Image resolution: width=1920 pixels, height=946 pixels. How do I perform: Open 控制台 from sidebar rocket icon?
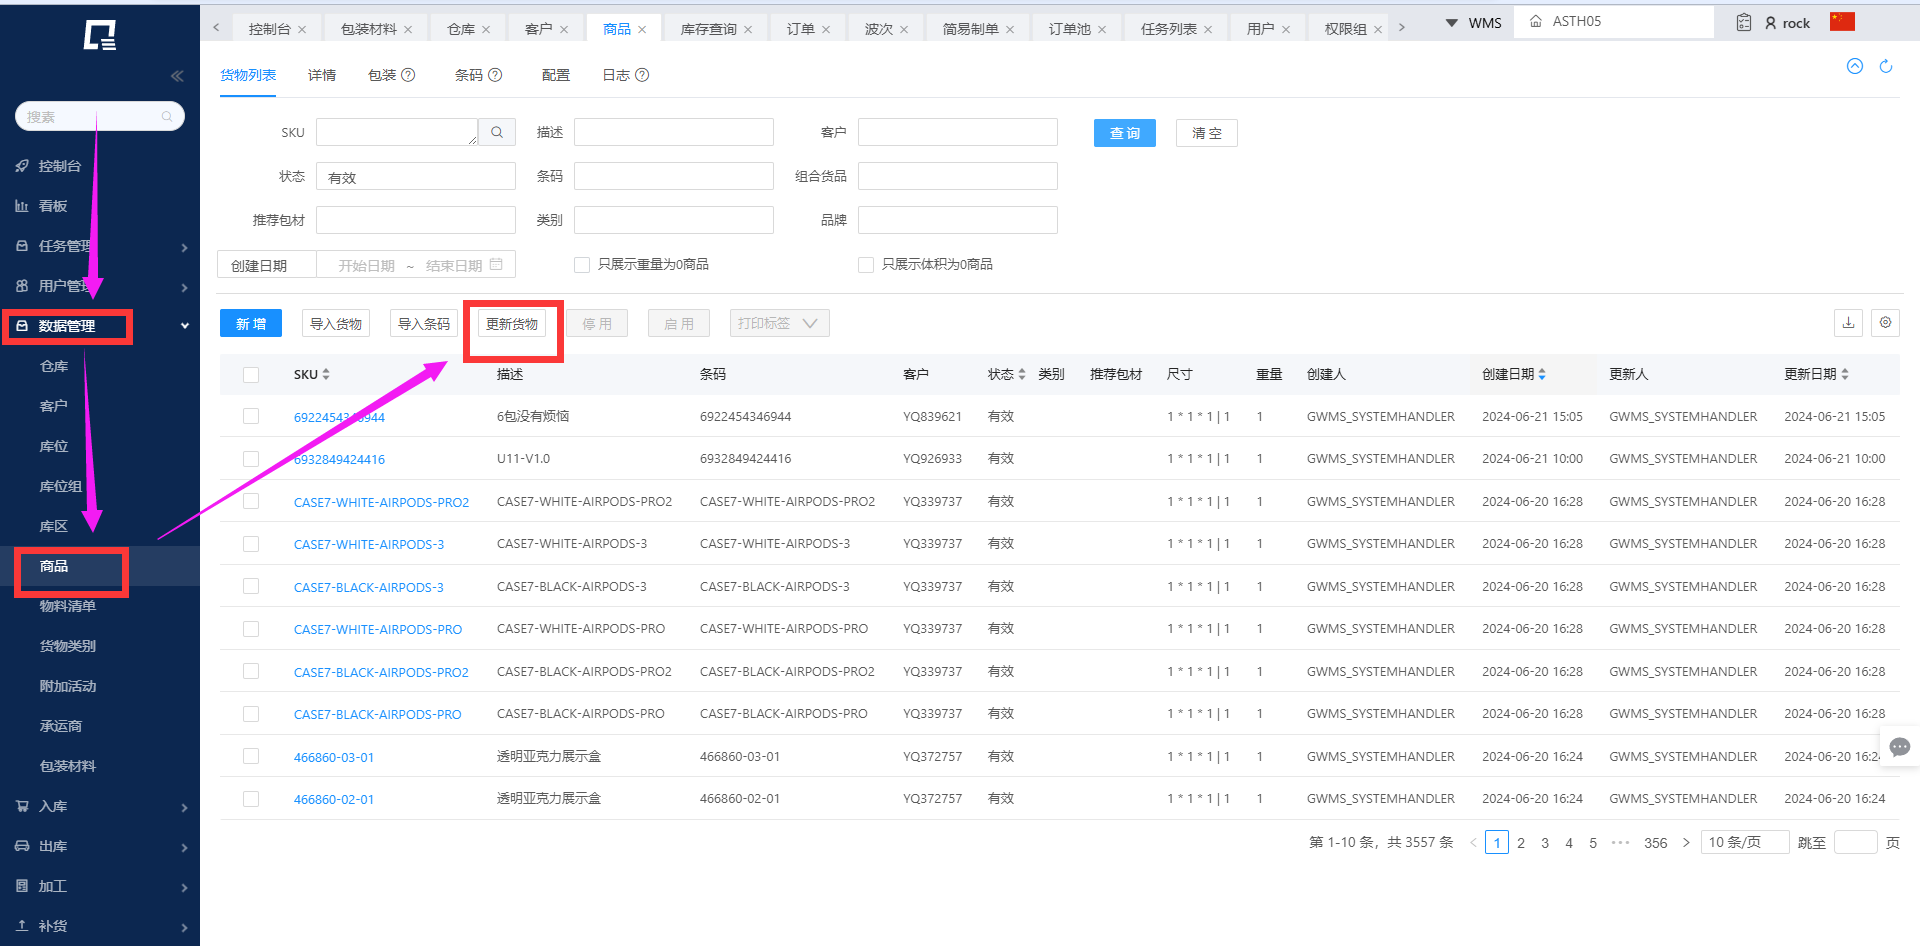(22, 166)
